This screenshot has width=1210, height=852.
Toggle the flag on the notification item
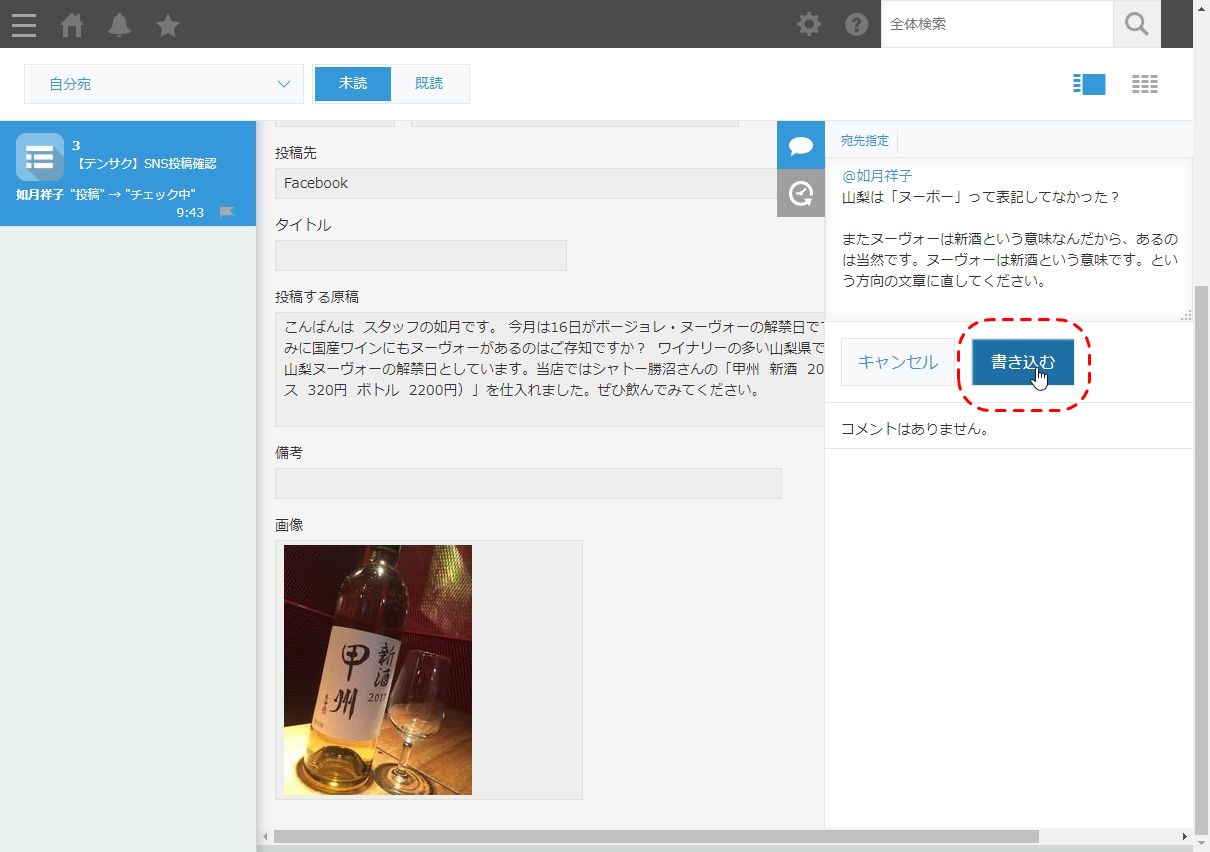[x=227, y=212]
